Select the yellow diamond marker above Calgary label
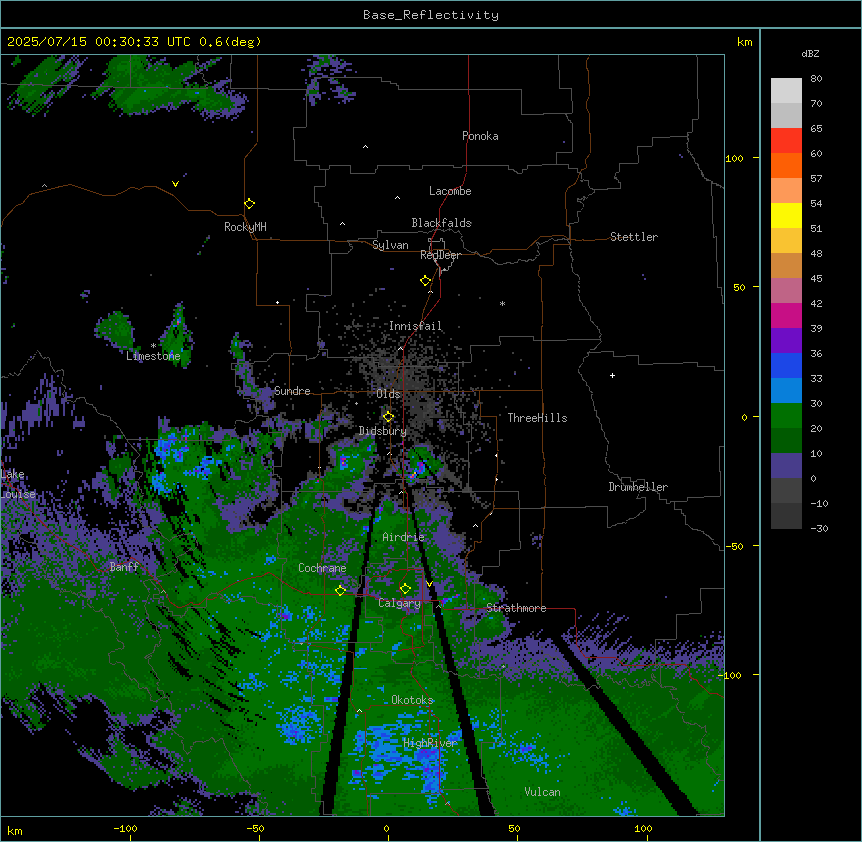This screenshot has width=862, height=842. click(405, 589)
